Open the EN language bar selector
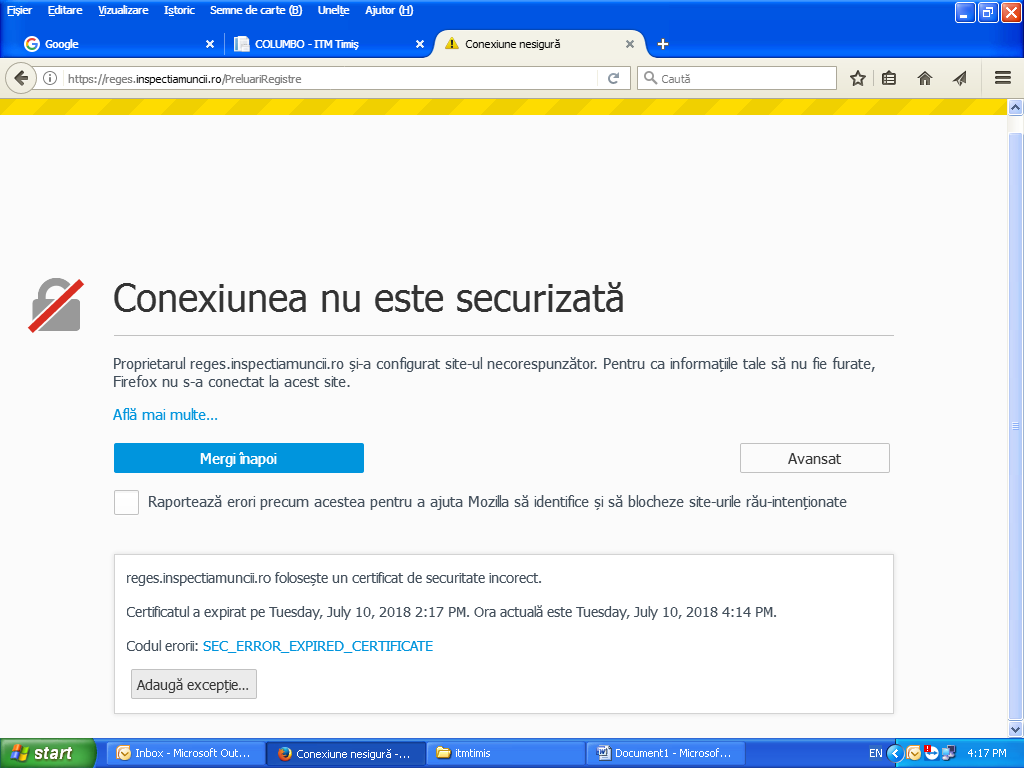The image size is (1024, 768). (875, 753)
